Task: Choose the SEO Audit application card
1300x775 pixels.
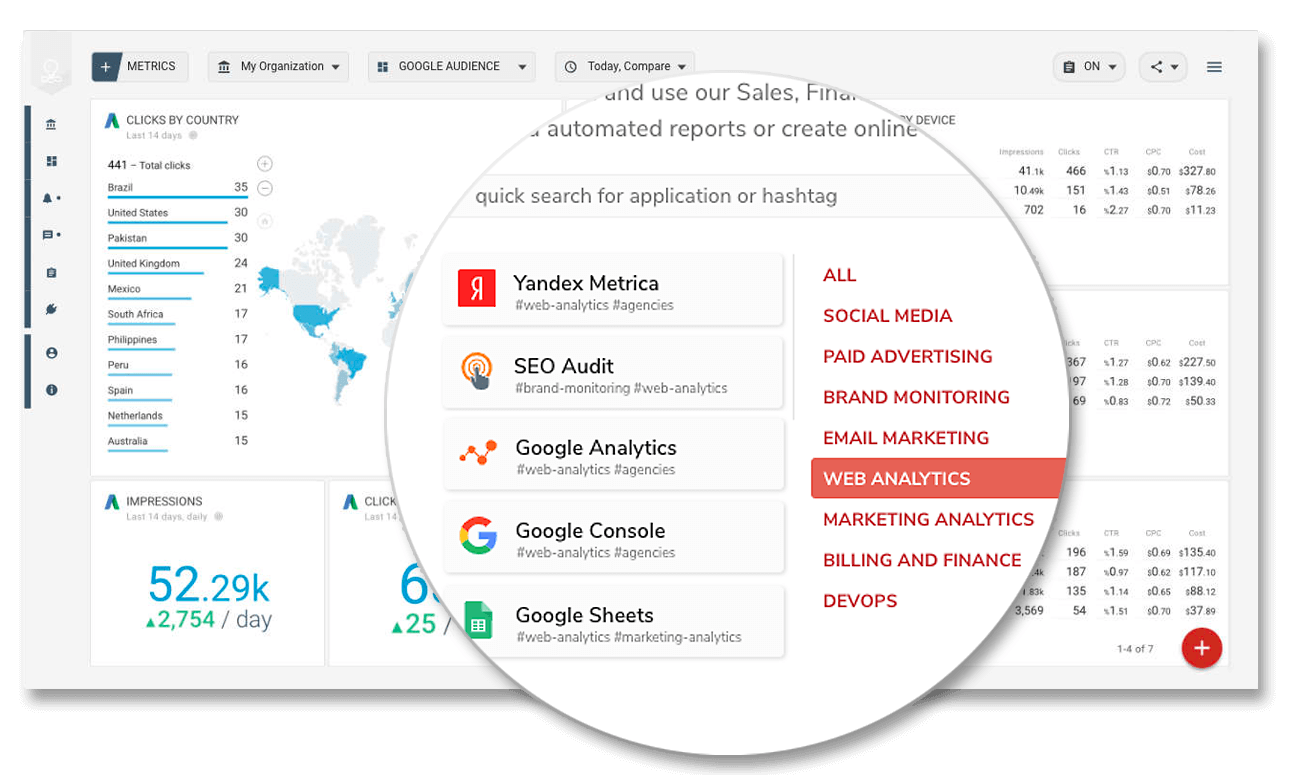Action: [613, 372]
